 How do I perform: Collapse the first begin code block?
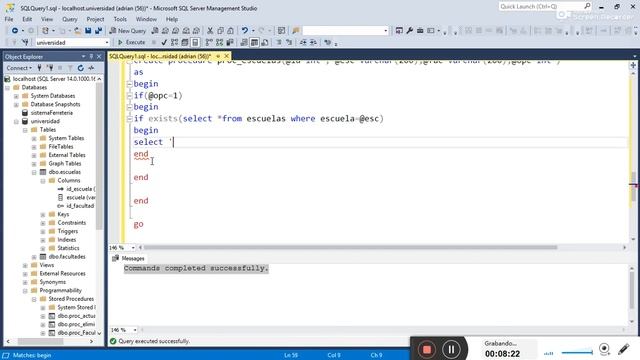129,84
